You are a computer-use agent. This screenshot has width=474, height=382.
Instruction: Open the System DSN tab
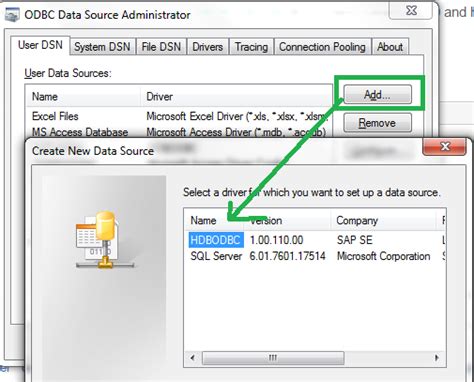pos(102,47)
